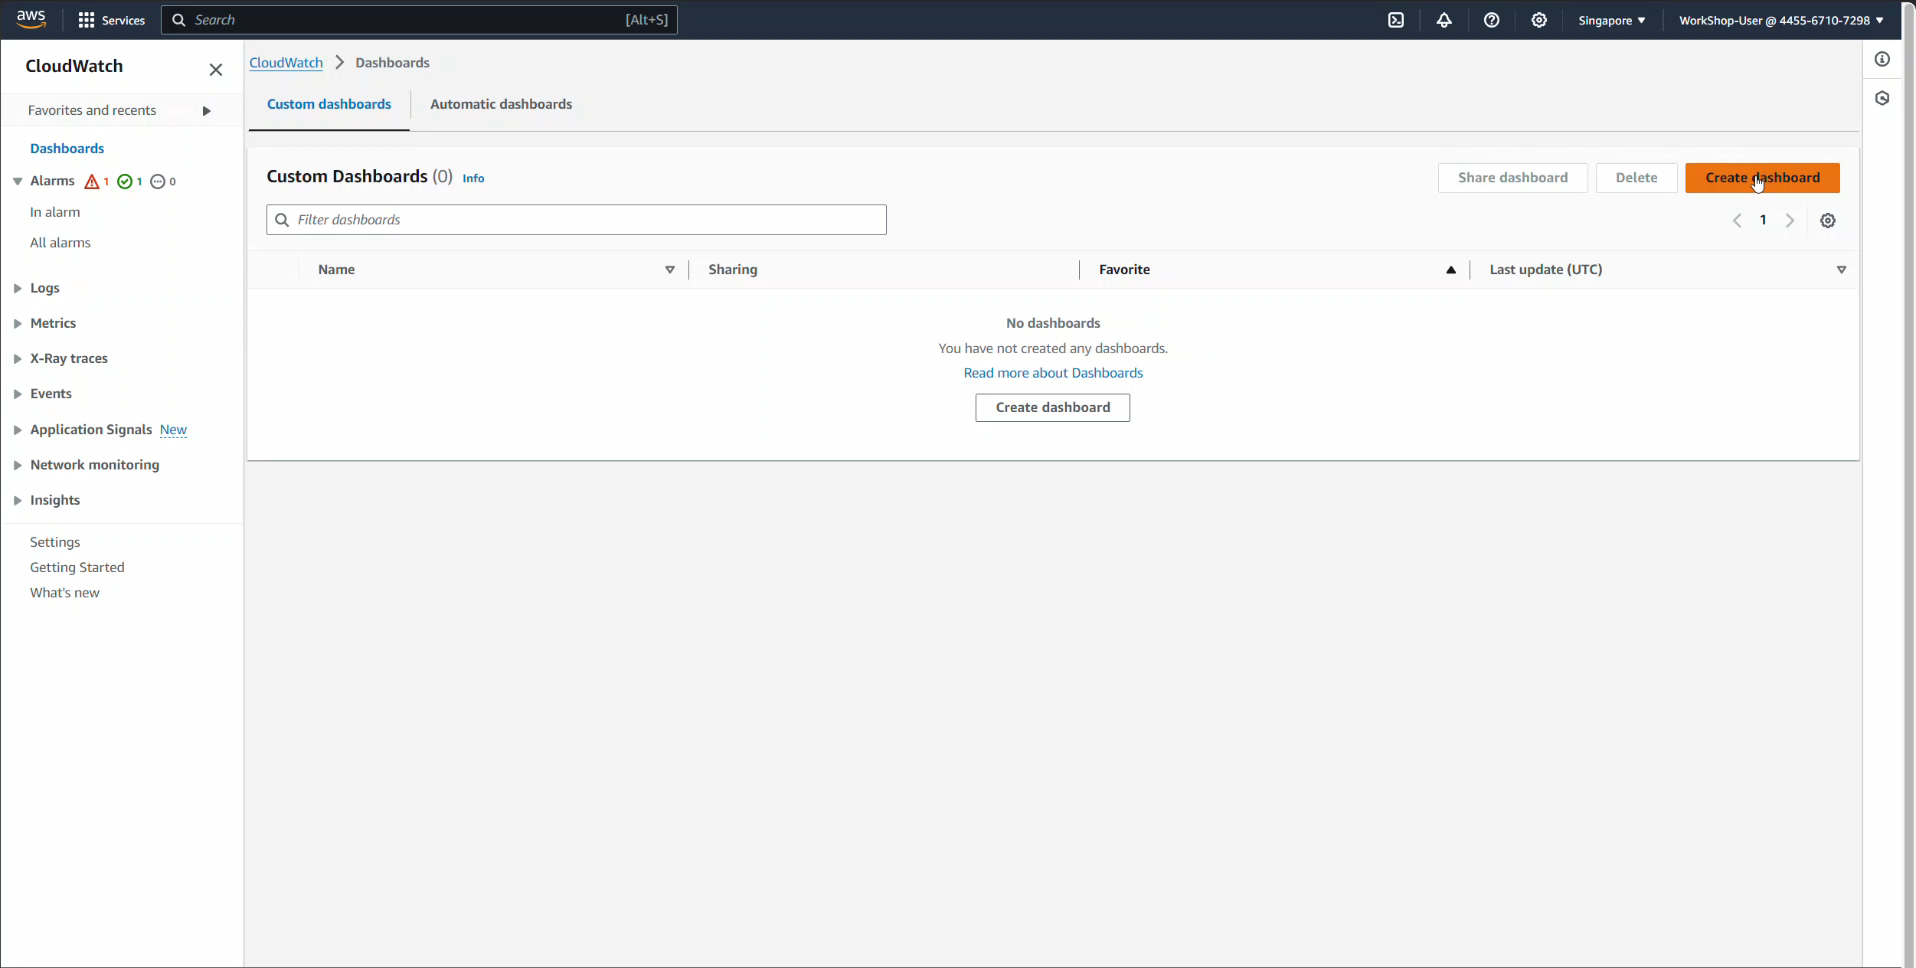Close the CloudWatch navigation panel
1916x968 pixels.
[x=215, y=69]
